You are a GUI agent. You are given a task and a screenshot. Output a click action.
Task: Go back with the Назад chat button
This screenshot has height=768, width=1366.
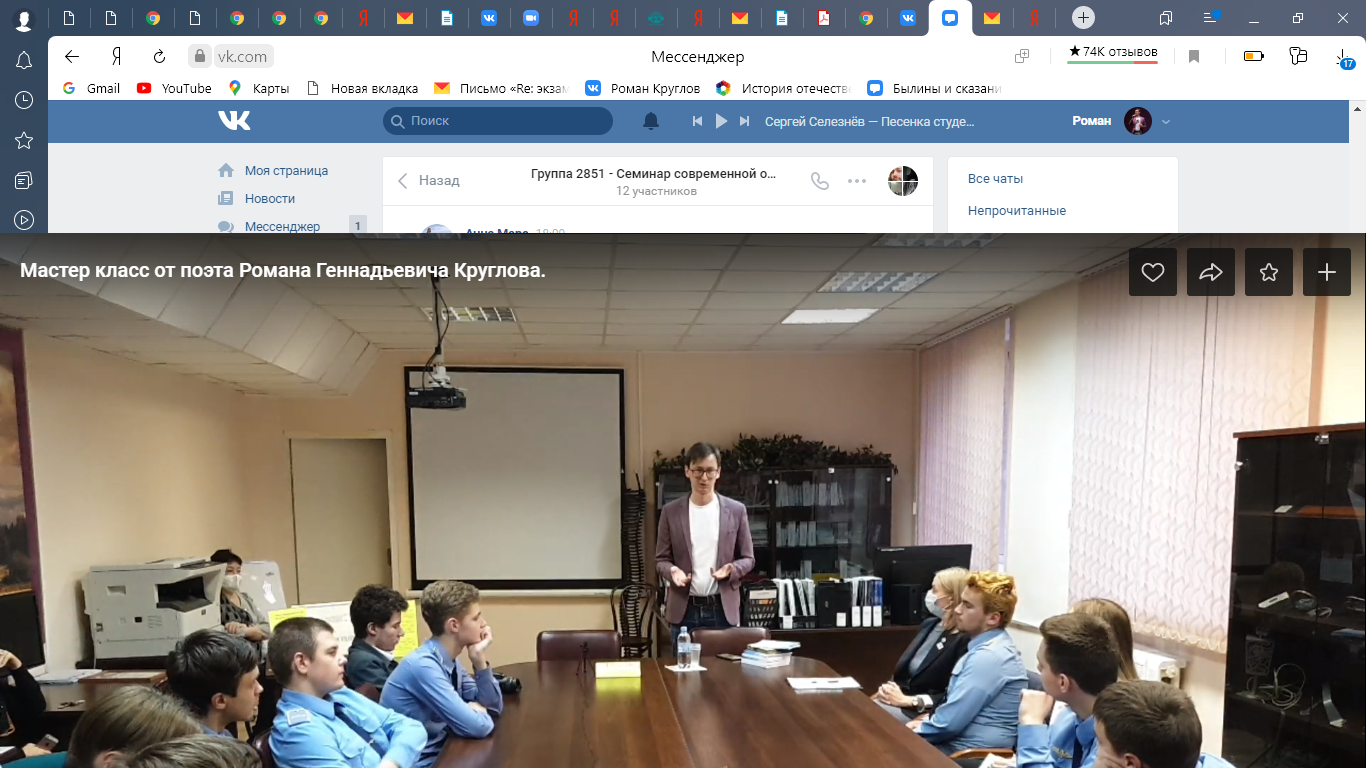(x=429, y=181)
